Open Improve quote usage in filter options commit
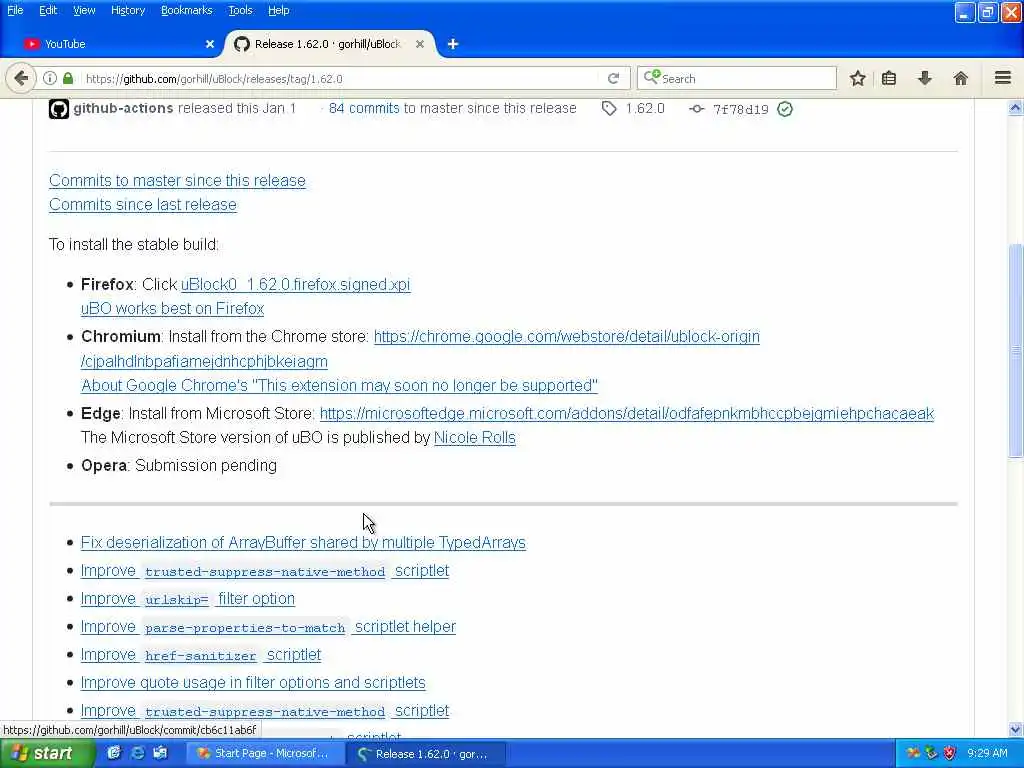The width and height of the screenshot is (1024, 768). (253, 682)
